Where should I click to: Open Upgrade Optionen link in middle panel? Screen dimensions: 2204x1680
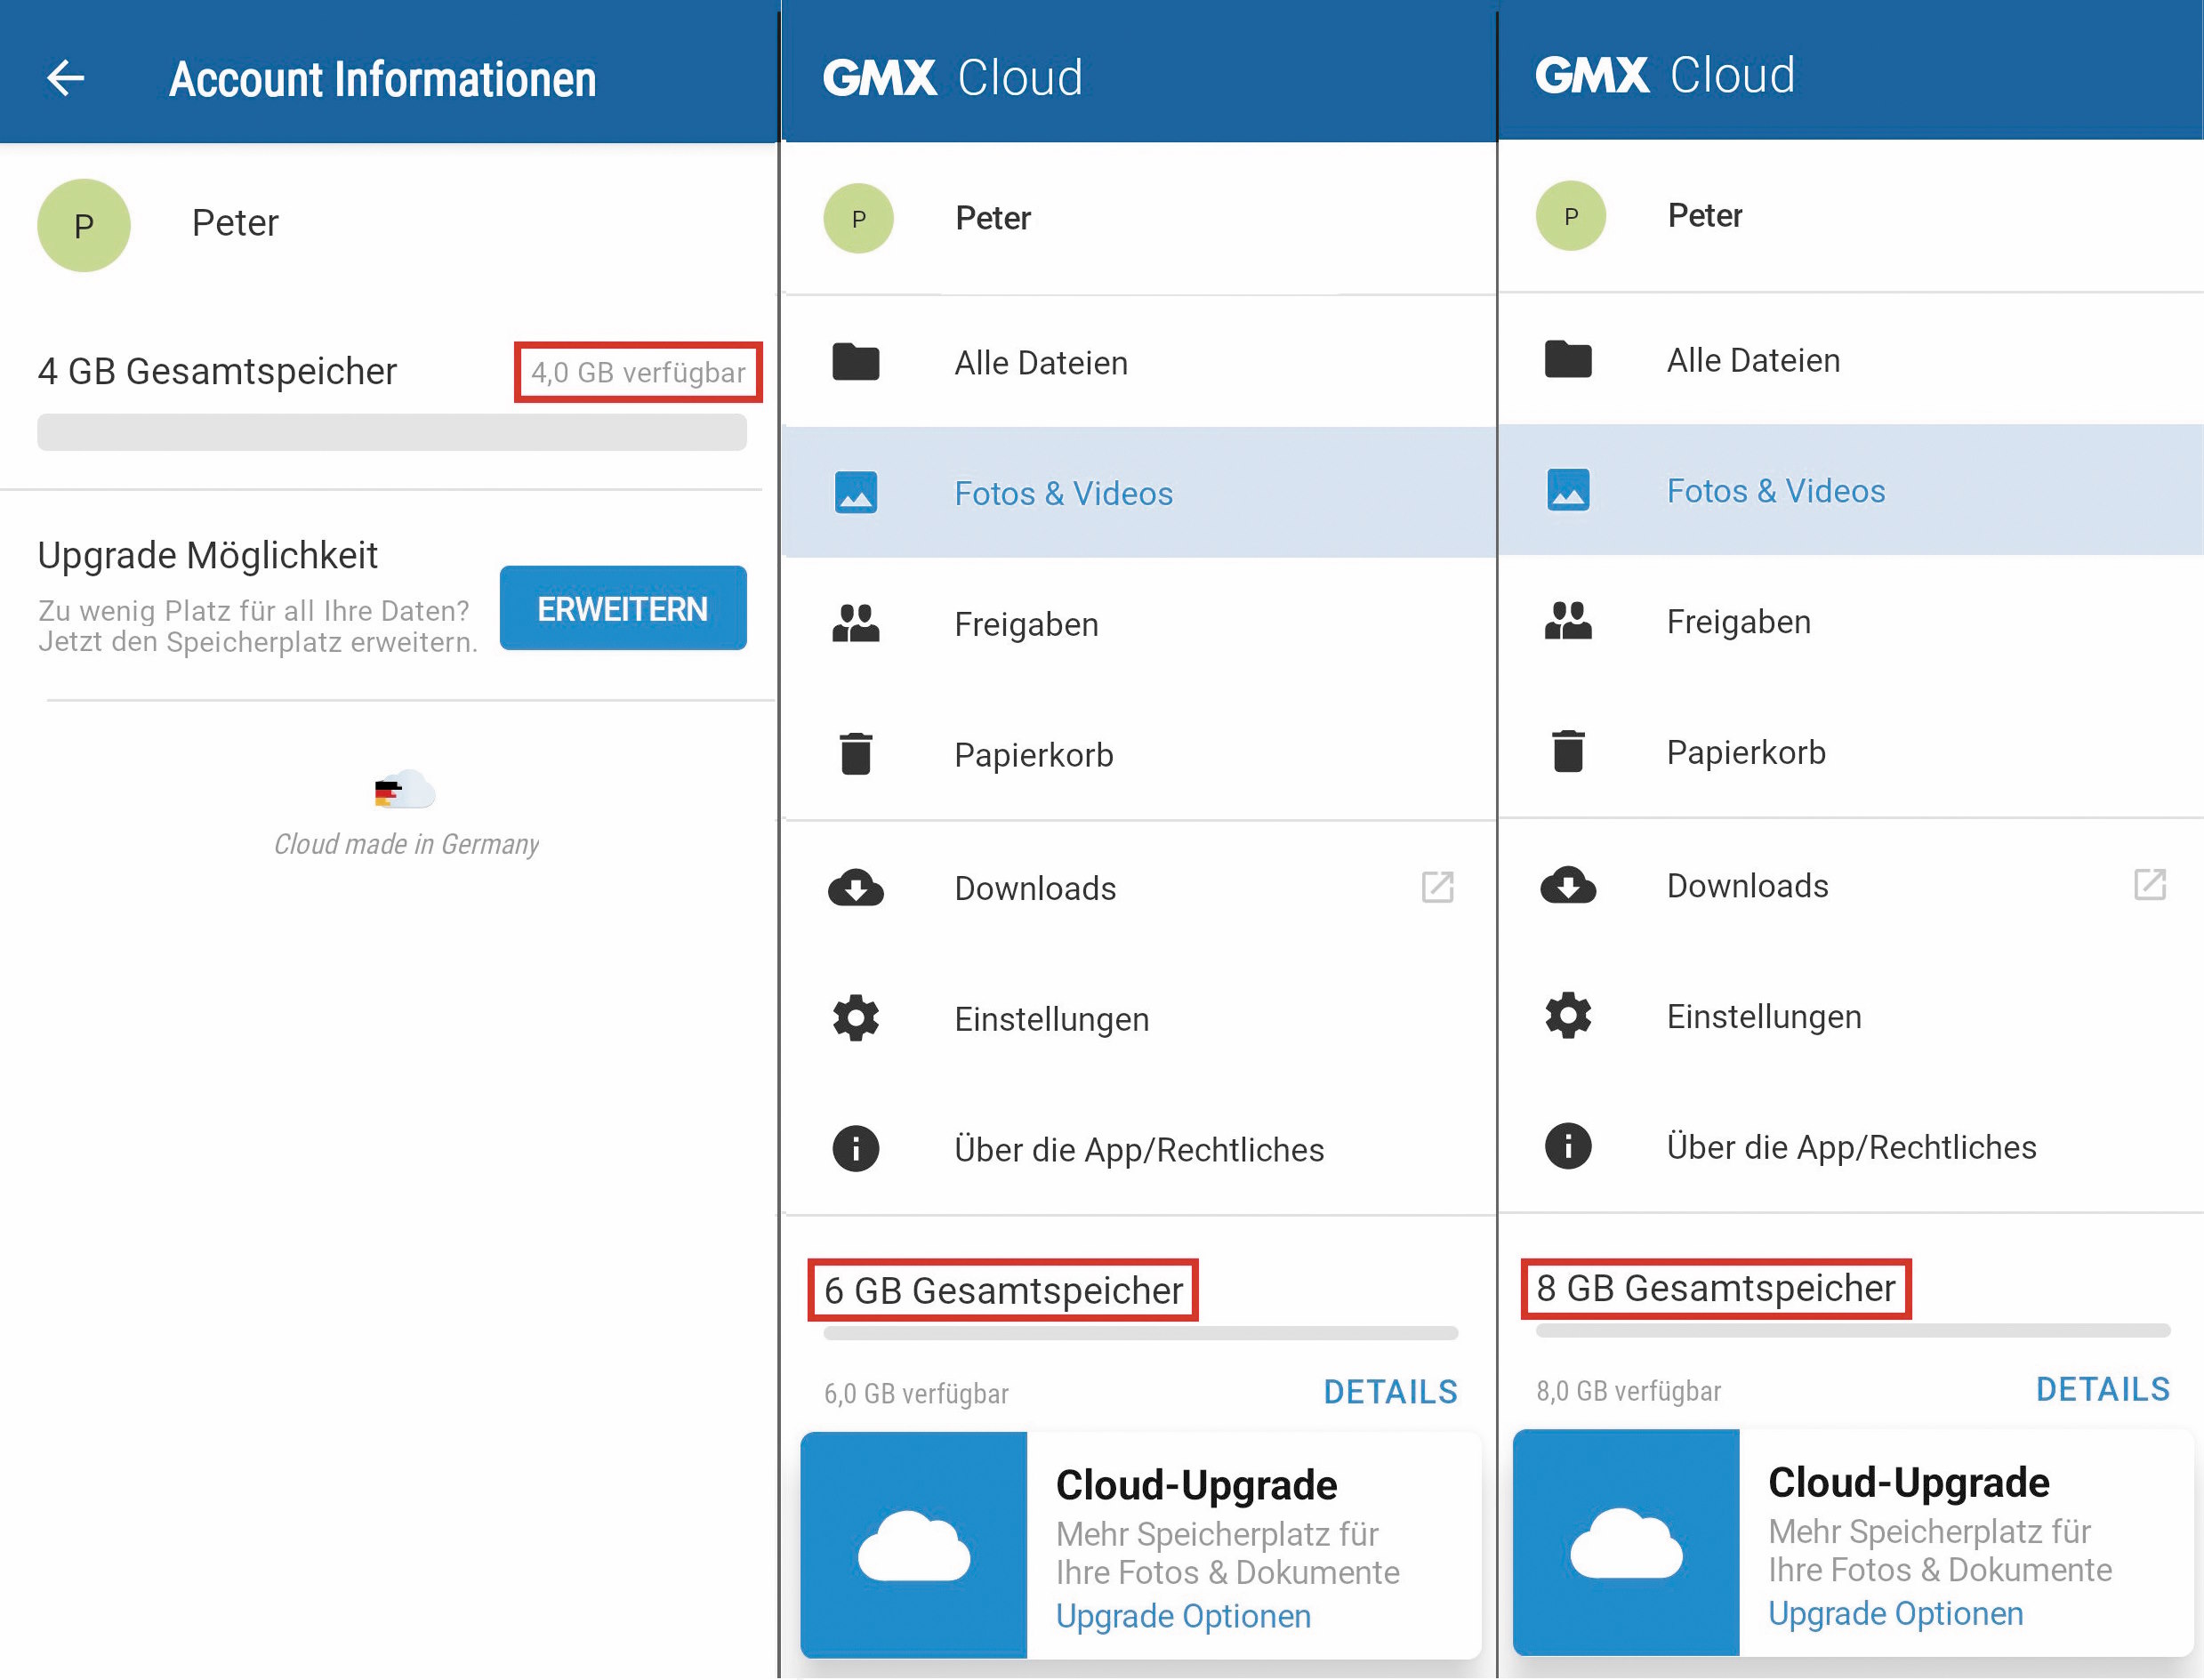1183,1616
